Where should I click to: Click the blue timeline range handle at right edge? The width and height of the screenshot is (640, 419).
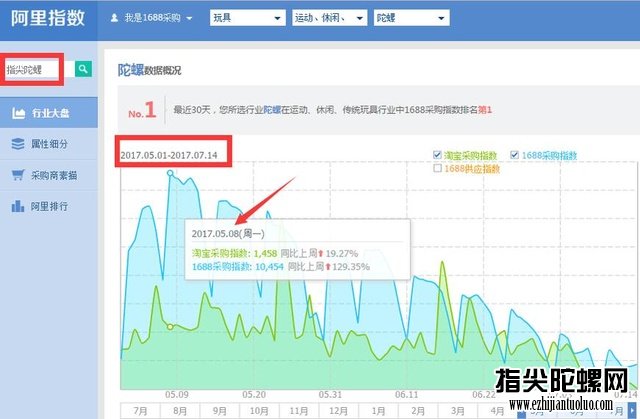click(x=632, y=410)
